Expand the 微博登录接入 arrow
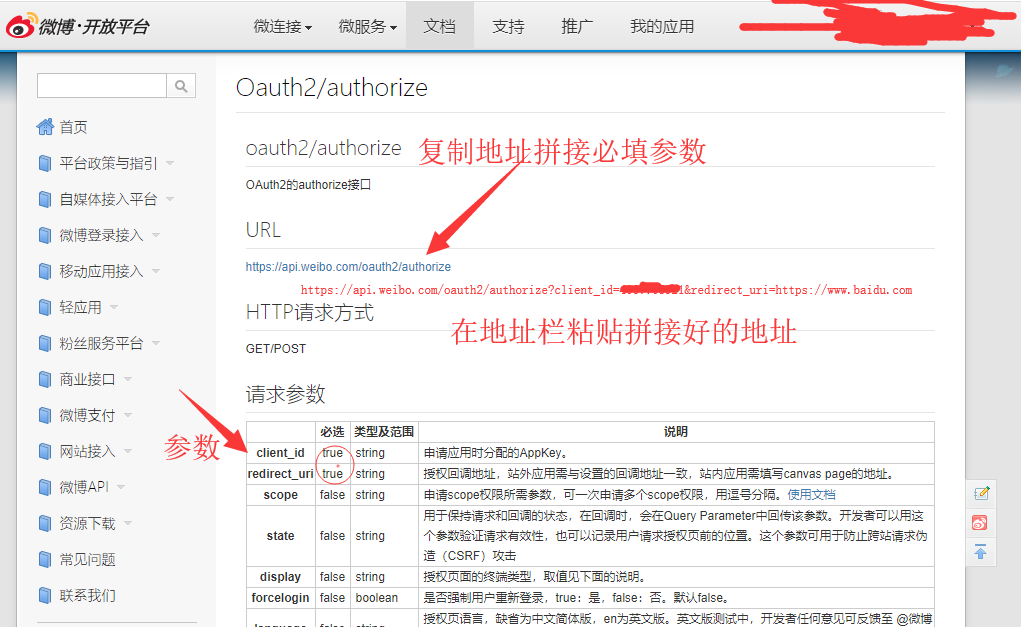Screen dimensions: 1021x627 click(156, 235)
